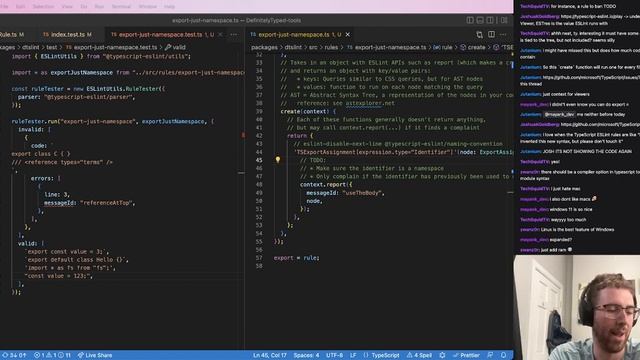The image size is (640, 360).
Task: Click the 'packages' breadcrumb in right editor
Action: (264, 47)
